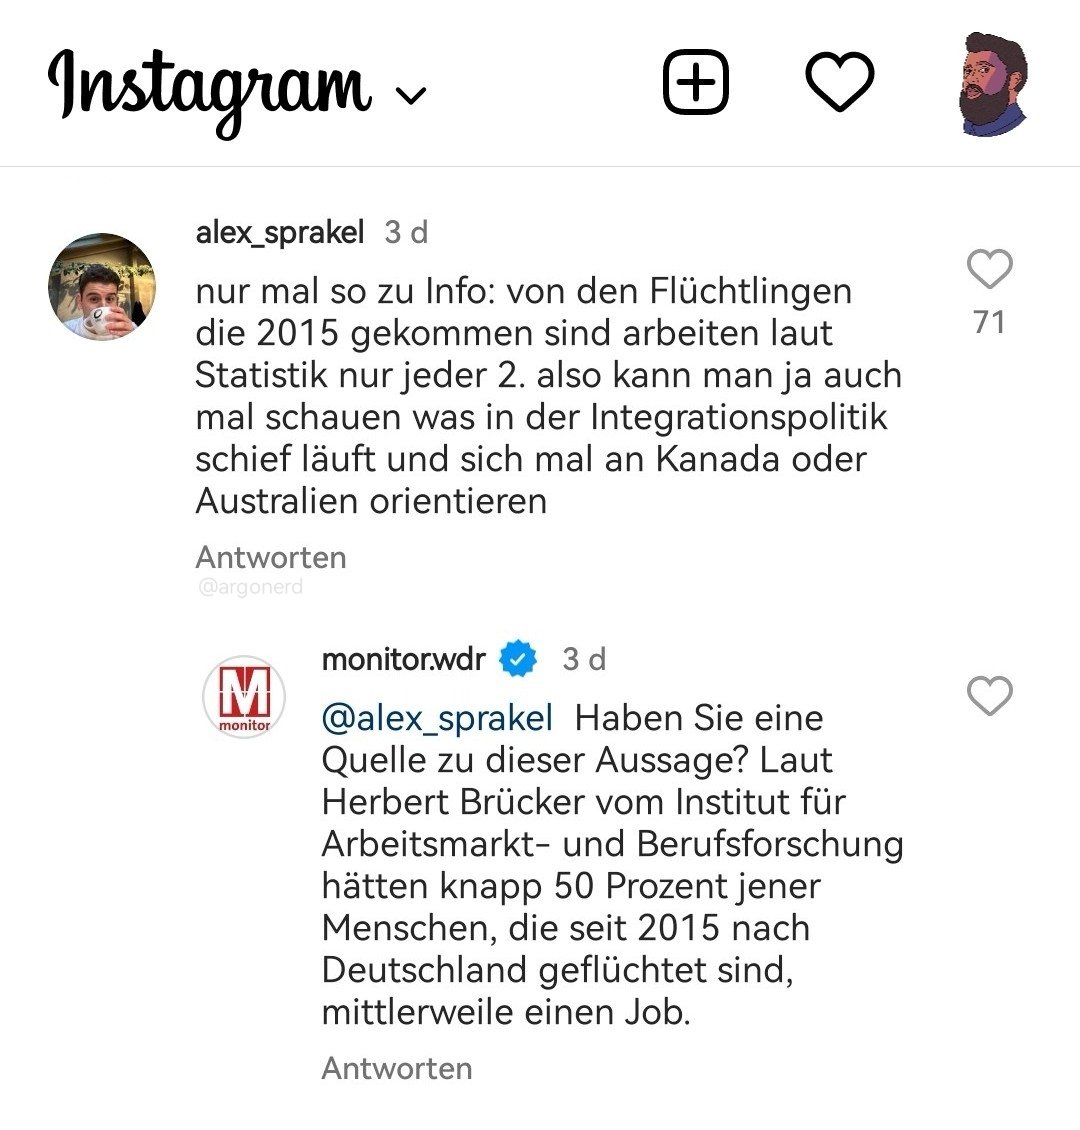The height and width of the screenshot is (1130, 1080).
Task: View the 71 likes count
Action: (x=989, y=322)
